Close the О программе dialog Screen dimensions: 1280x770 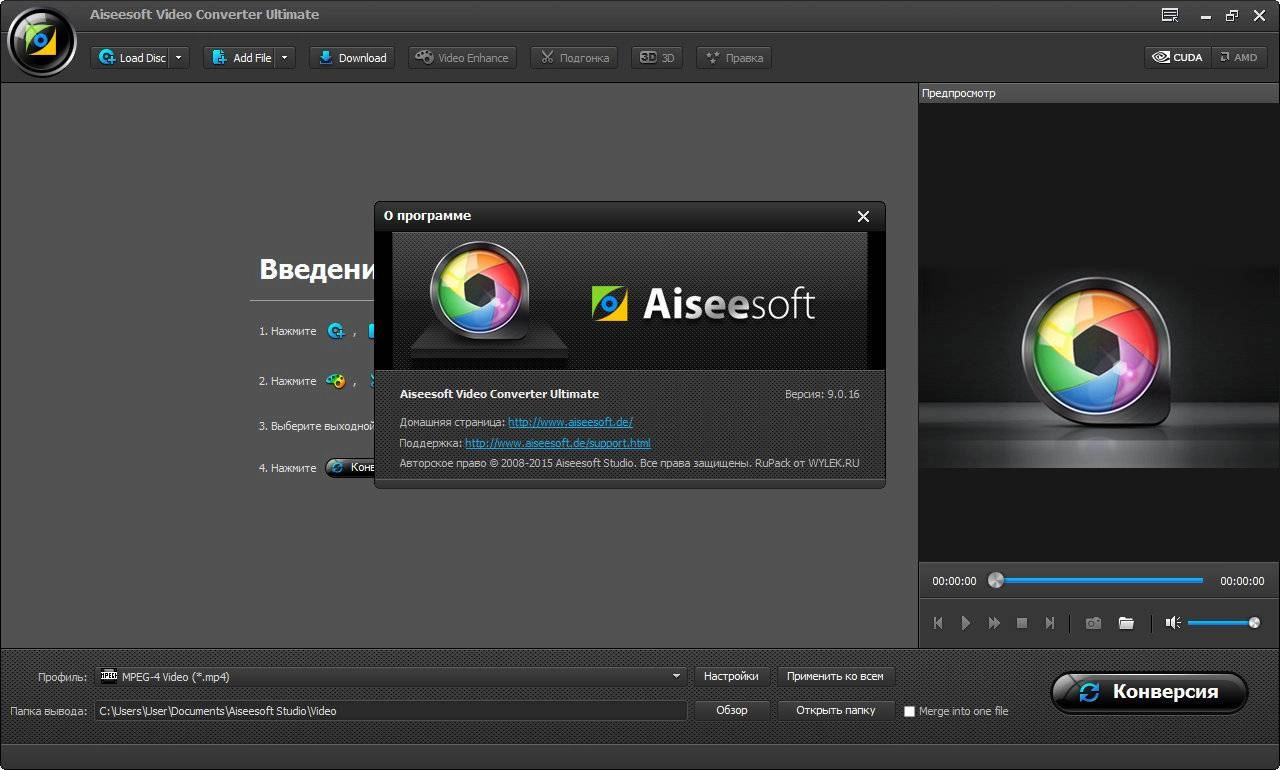[x=863, y=216]
